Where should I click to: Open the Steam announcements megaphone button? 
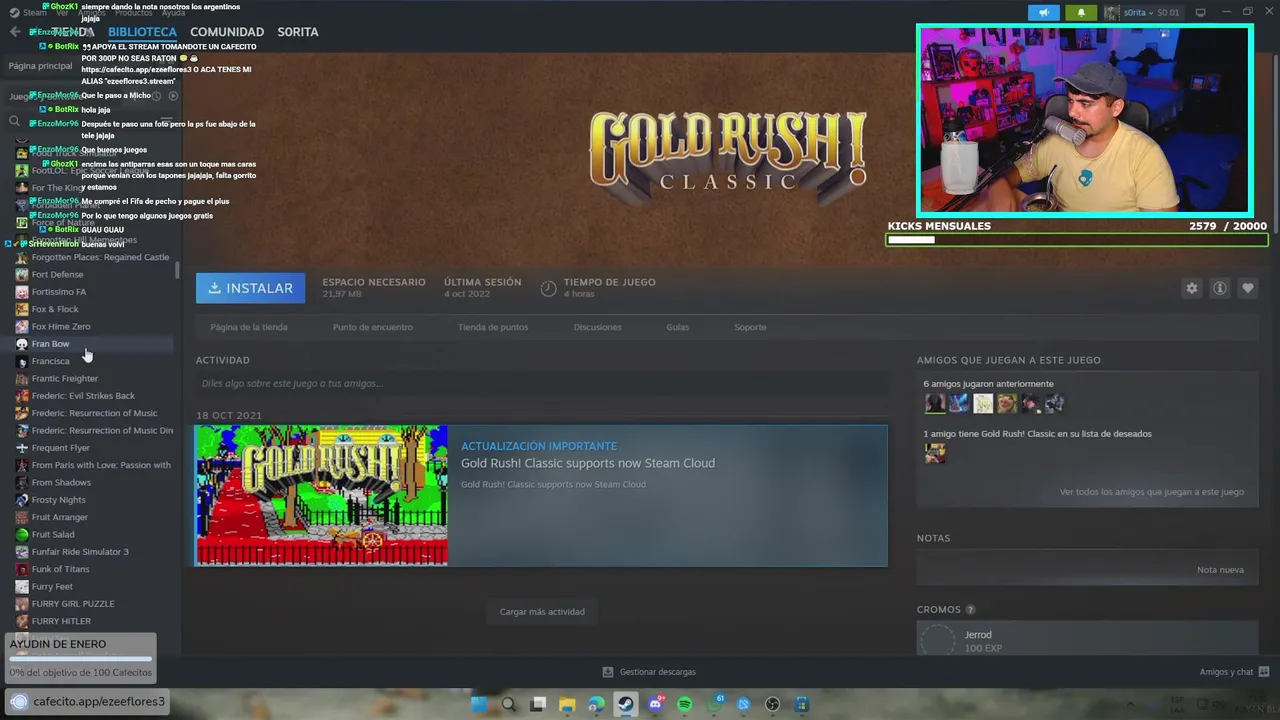tap(1044, 13)
